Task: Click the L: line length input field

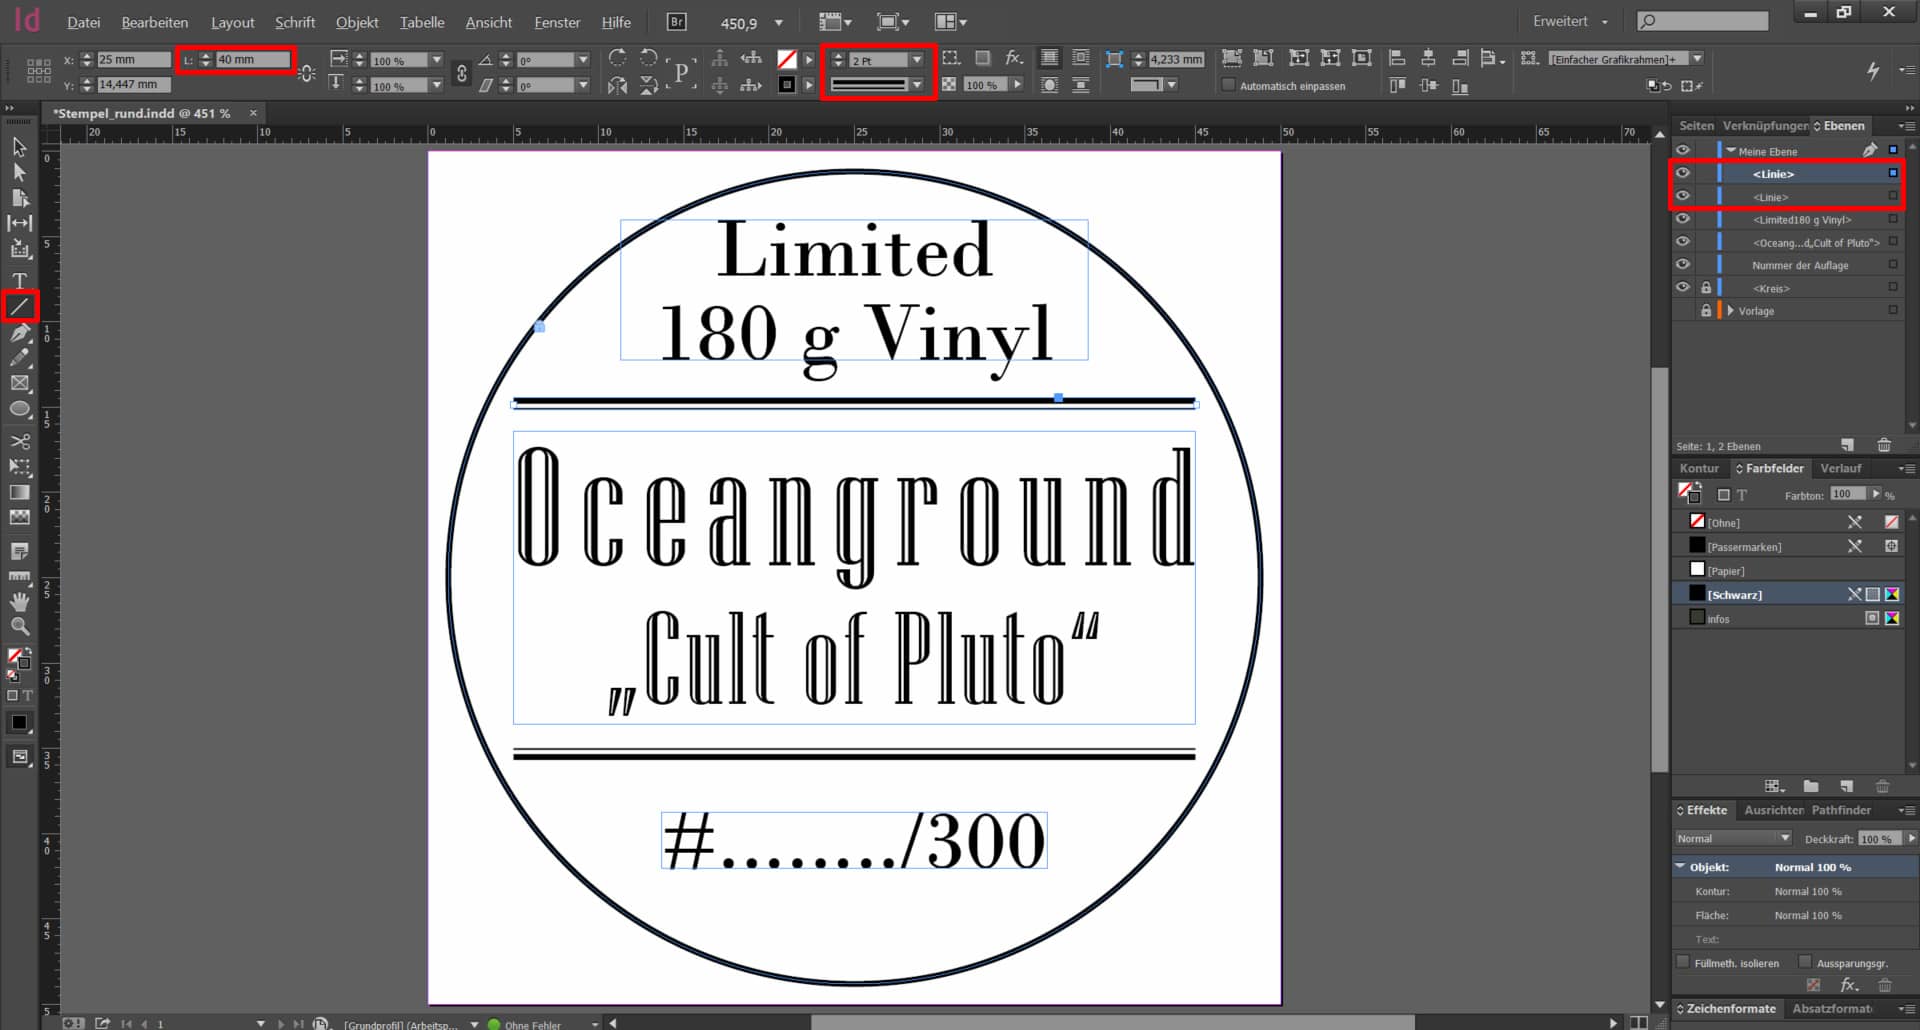Action: (x=250, y=59)
